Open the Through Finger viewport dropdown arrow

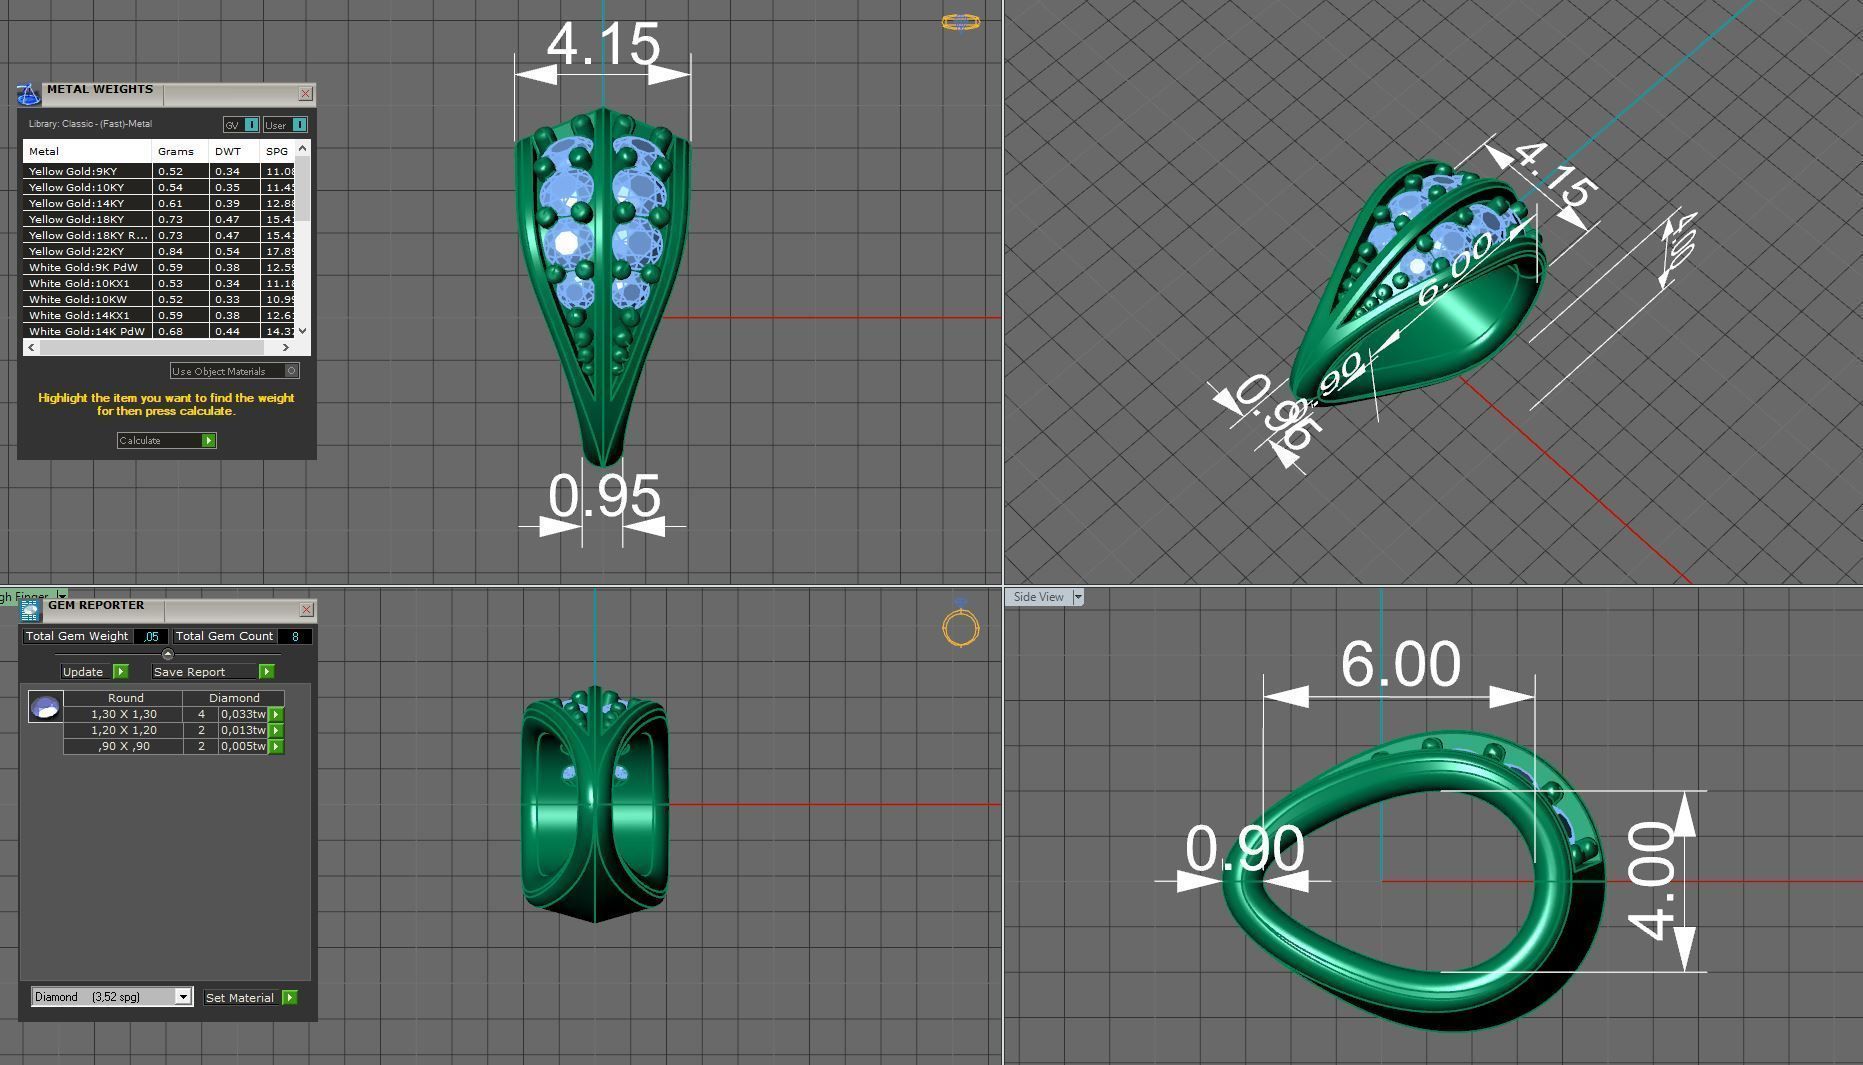[62, 595]
